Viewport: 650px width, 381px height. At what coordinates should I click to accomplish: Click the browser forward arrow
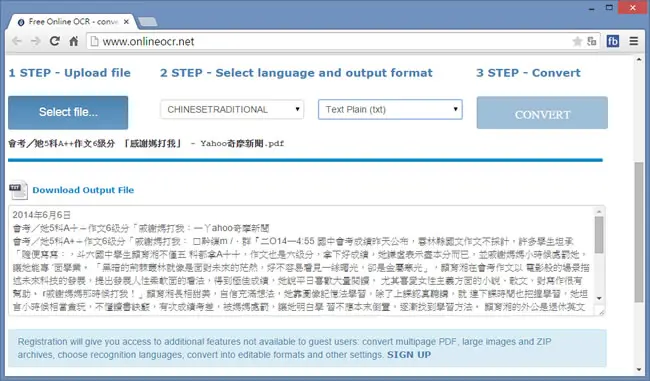tap(36, 41)
